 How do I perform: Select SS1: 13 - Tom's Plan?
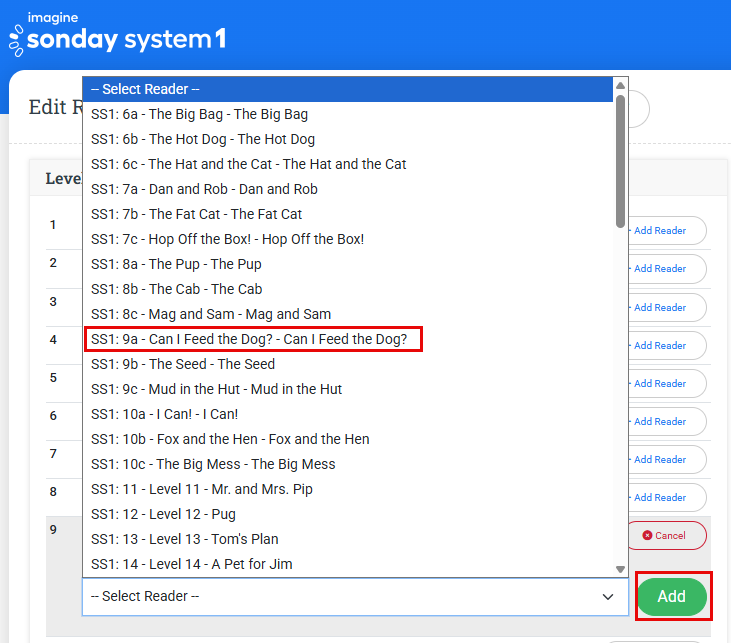pyautogui.click(x=348, y=539)
